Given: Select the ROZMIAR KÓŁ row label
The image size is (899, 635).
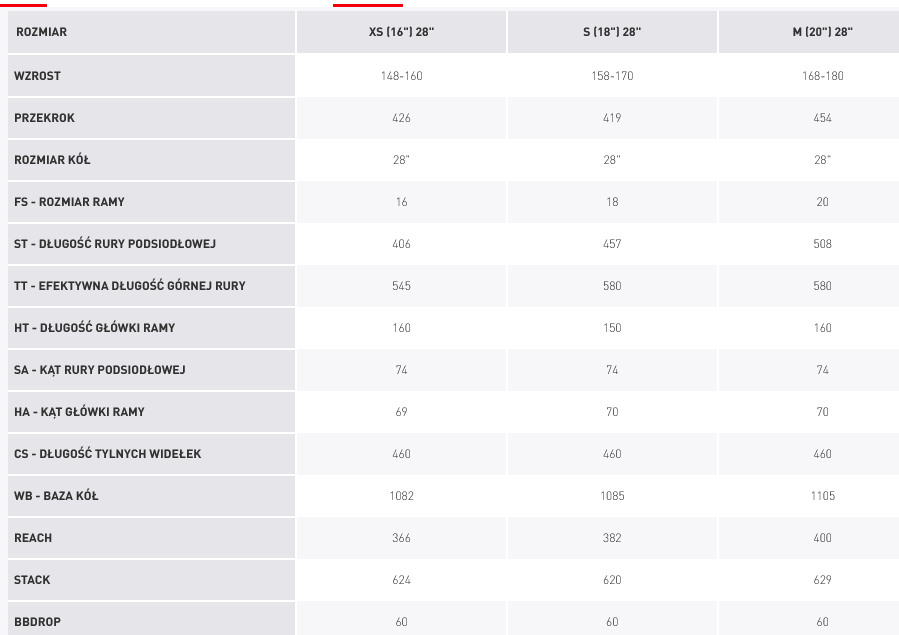Looking at the screenshot, I should coord(52,160).
